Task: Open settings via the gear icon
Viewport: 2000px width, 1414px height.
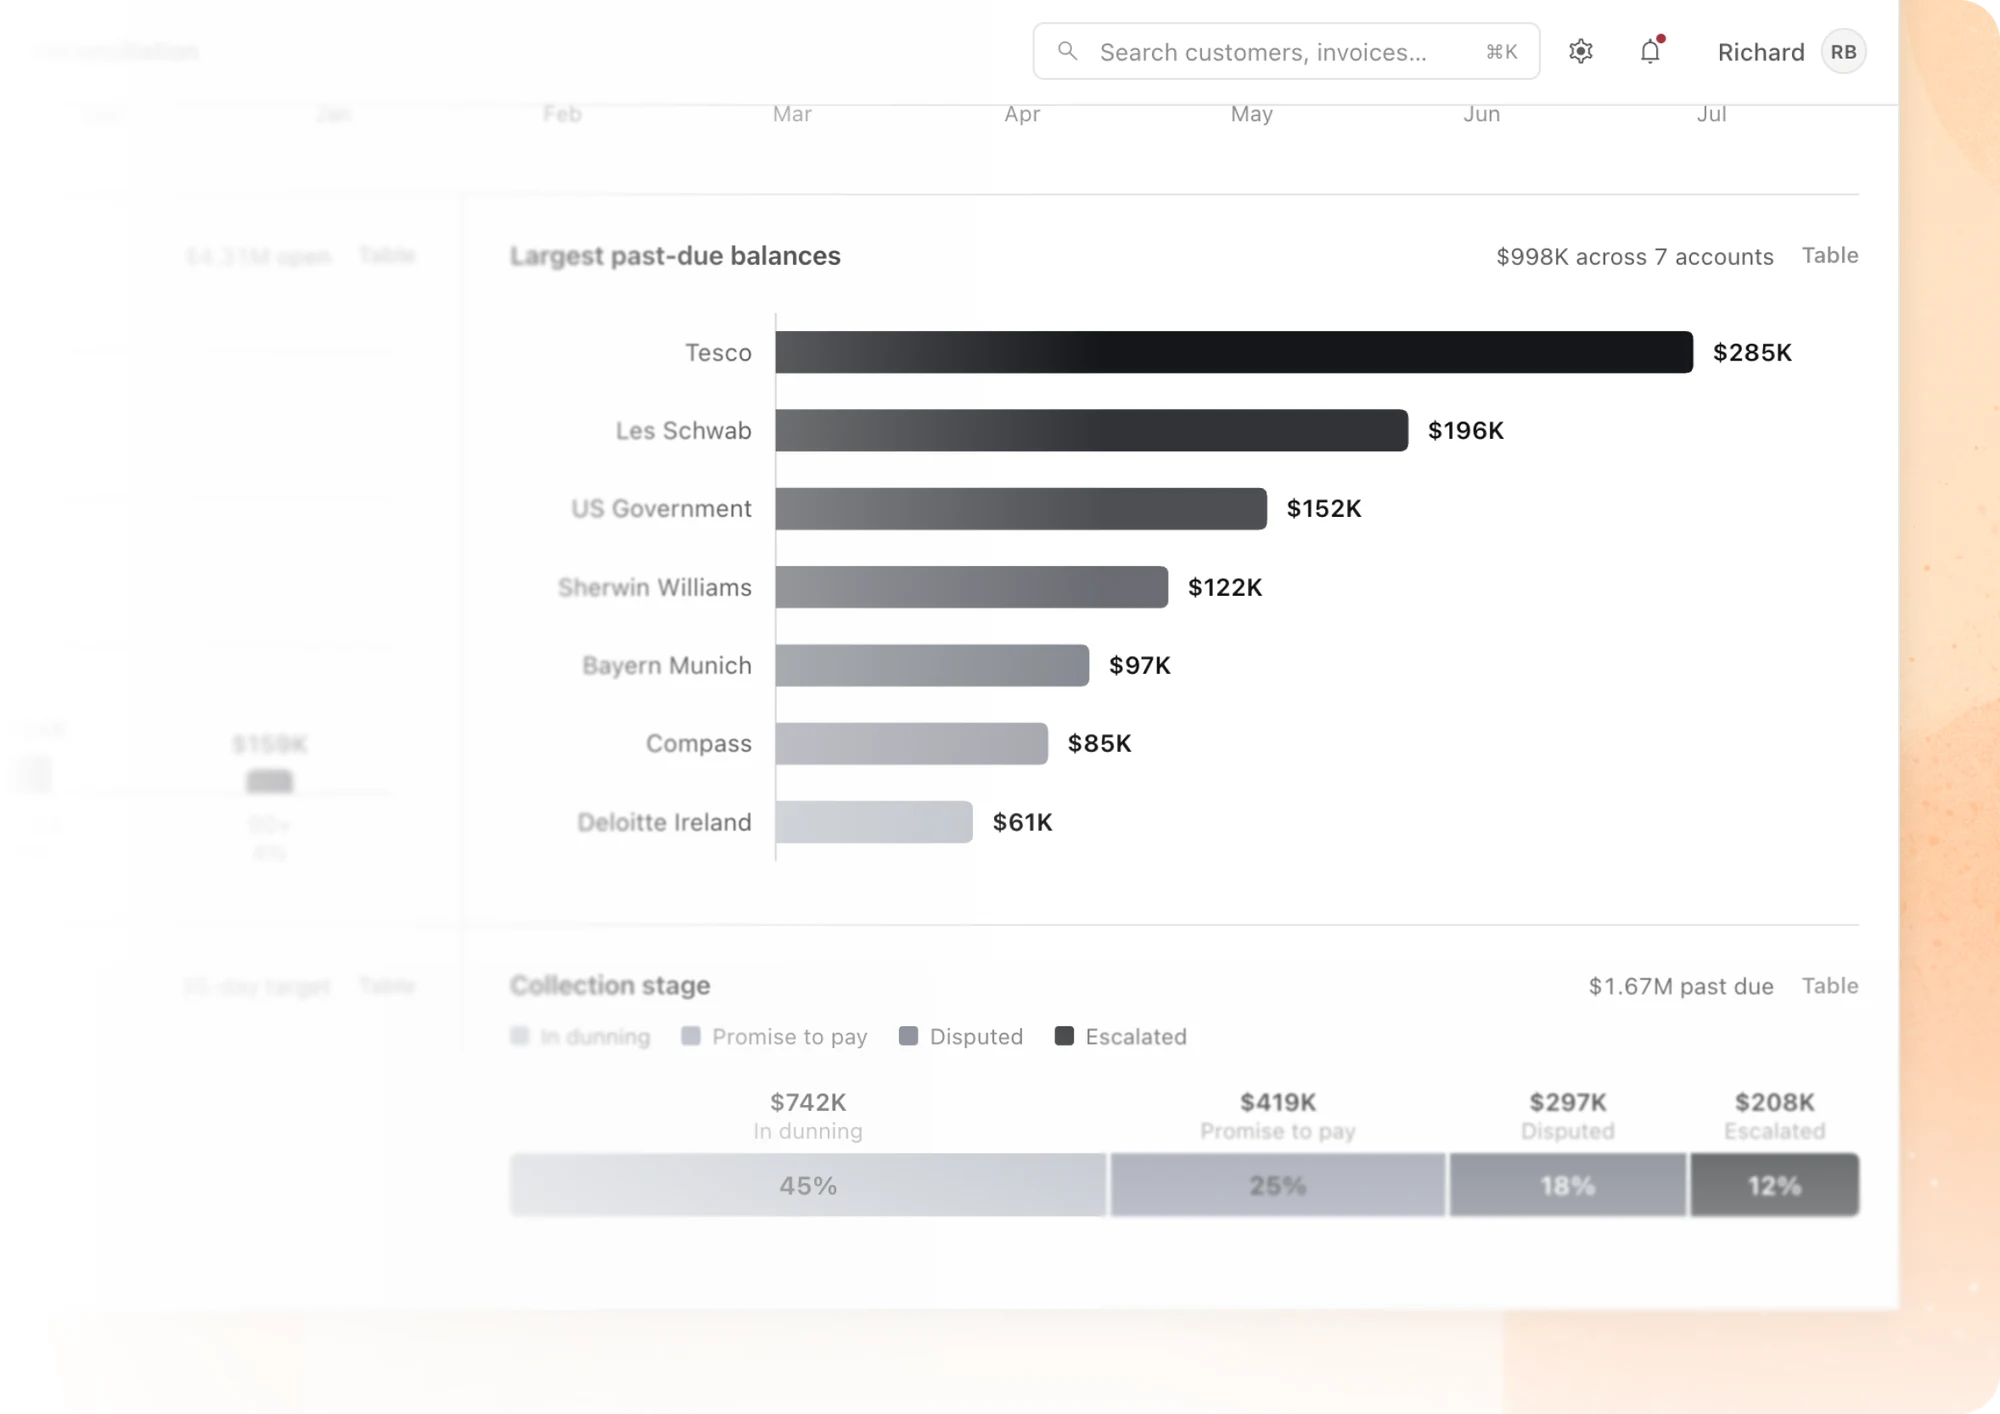Action: click(x=1580, y=51)
